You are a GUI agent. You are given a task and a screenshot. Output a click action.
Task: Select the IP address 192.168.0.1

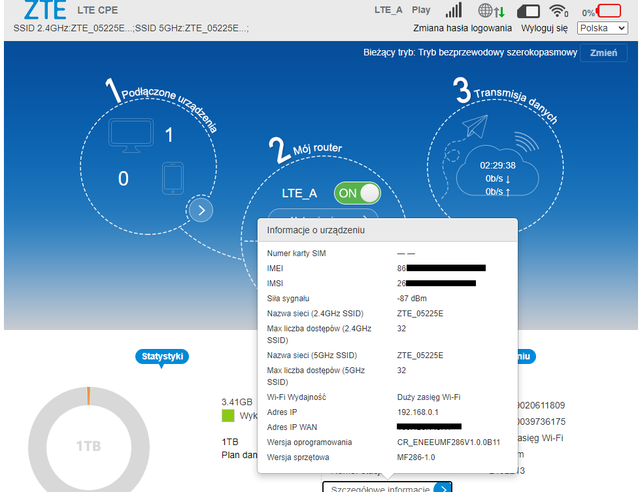point(418,412)
